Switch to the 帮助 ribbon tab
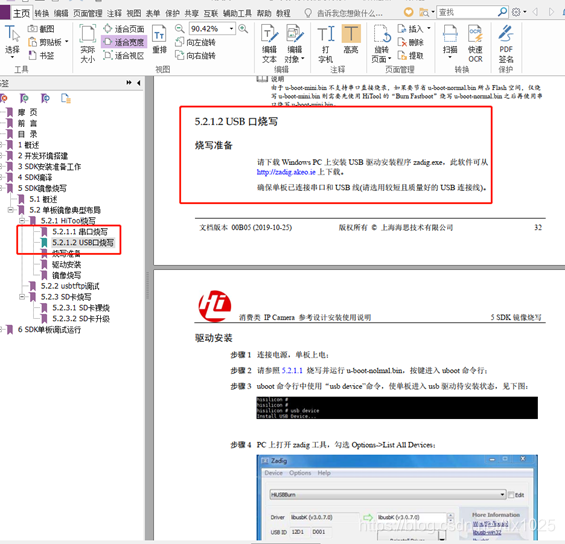565x544 pixels. click(x=264, y=13)
